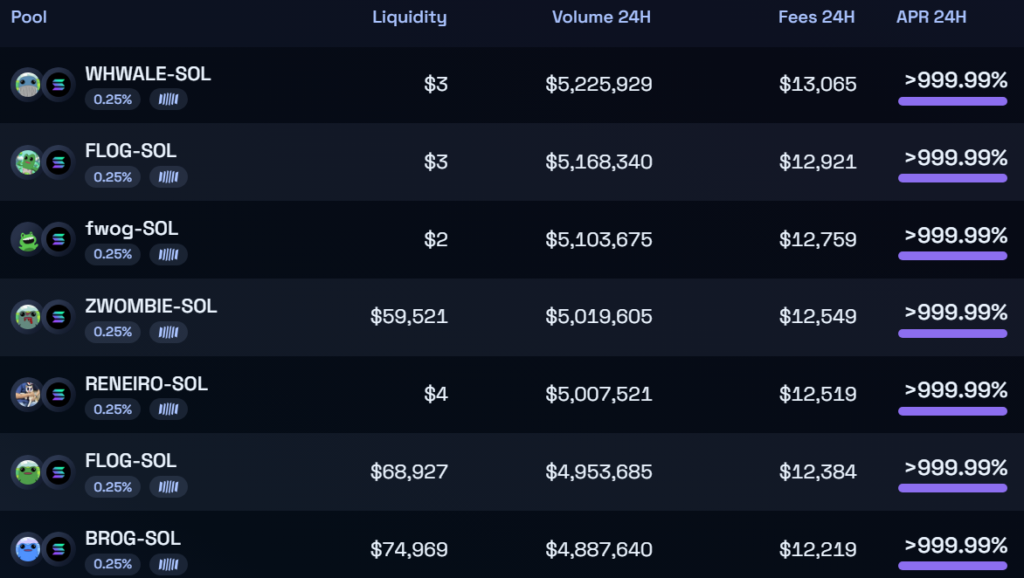The height and width of the screenshot is (578, 1024).
Task: Click the striped bars badge under BROG-SOL
Action: point(168,564)
